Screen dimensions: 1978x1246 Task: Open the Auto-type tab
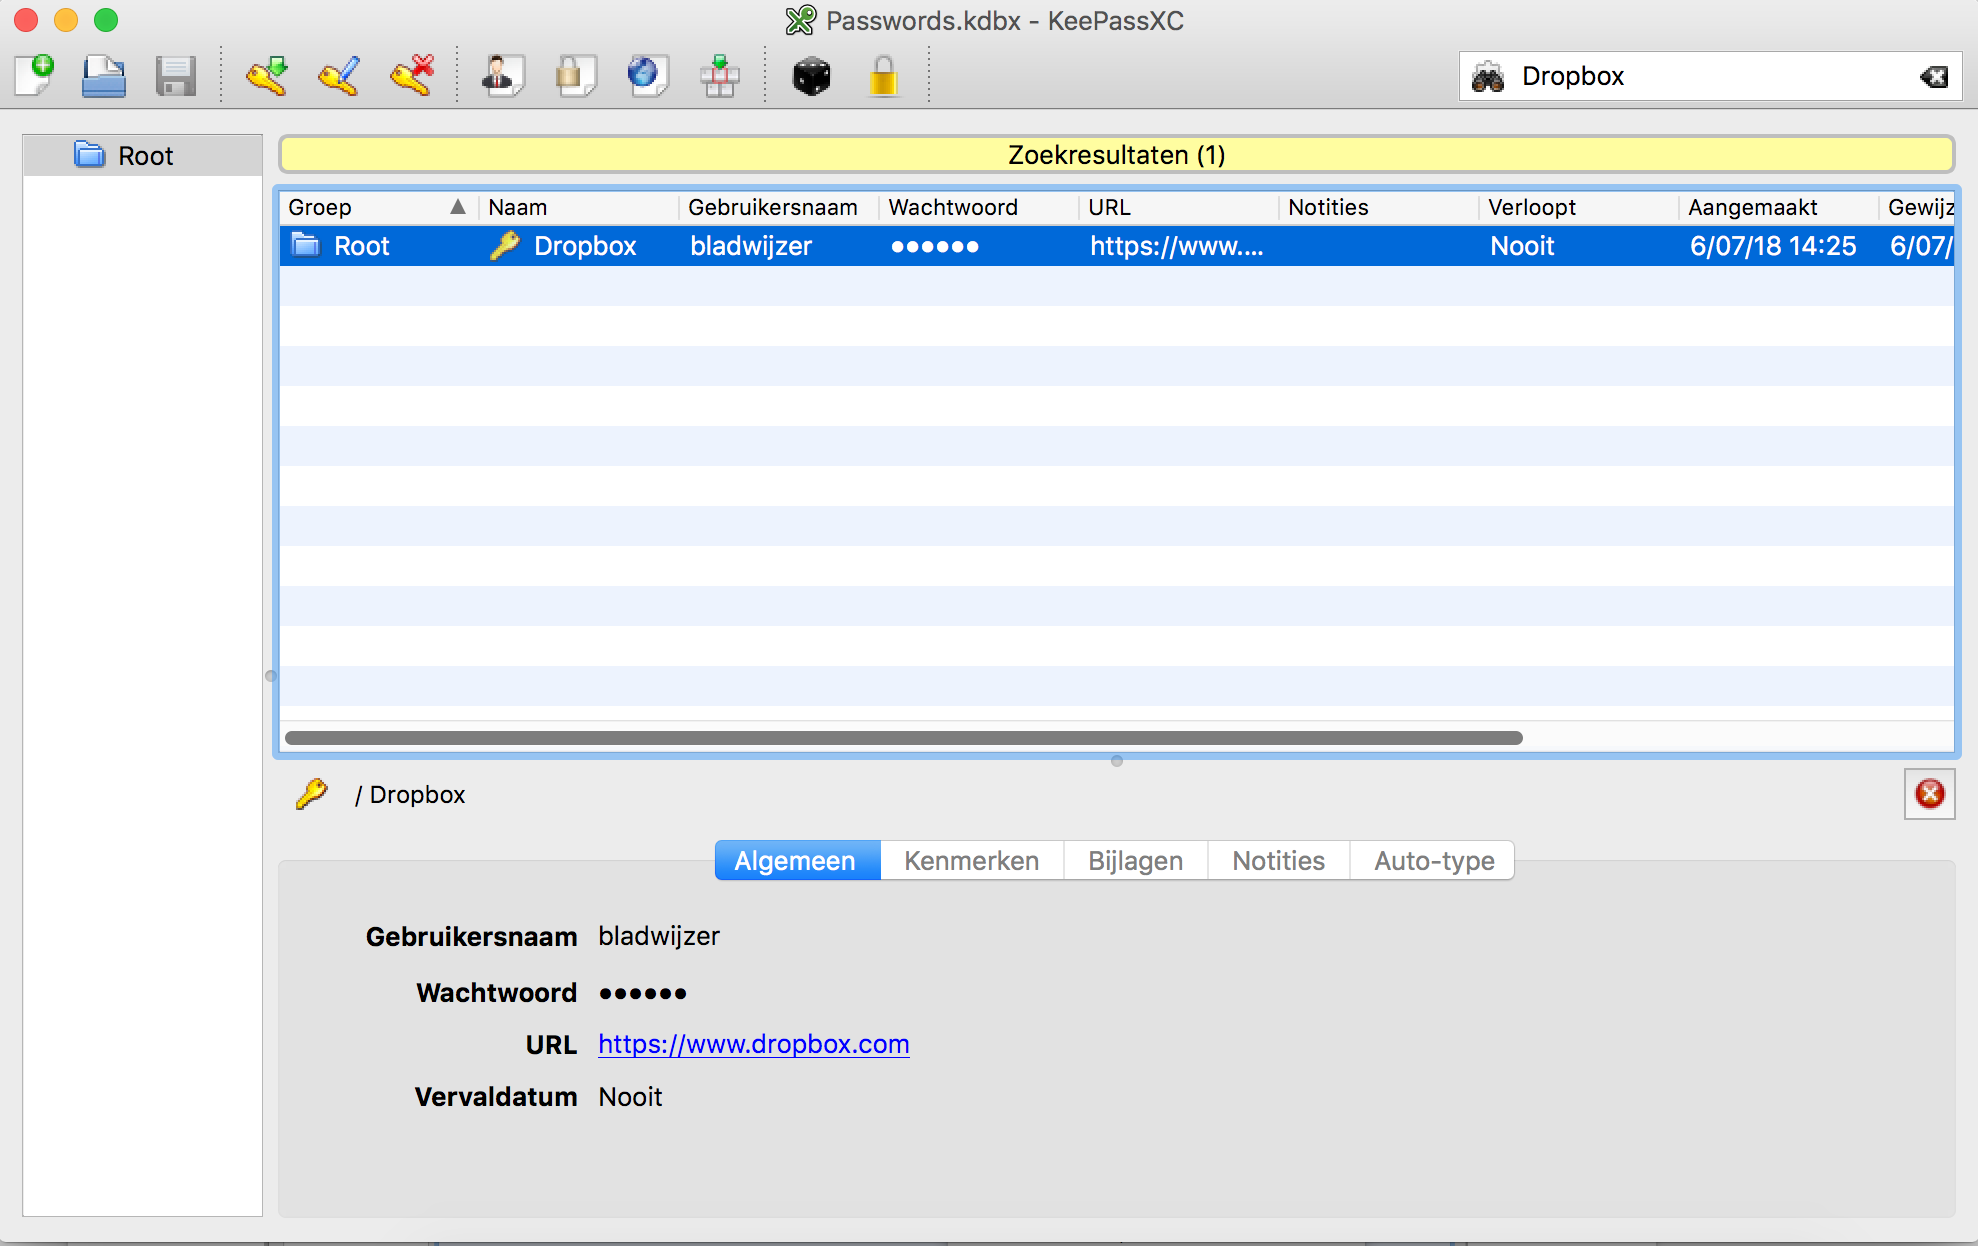coord(1433,861)
